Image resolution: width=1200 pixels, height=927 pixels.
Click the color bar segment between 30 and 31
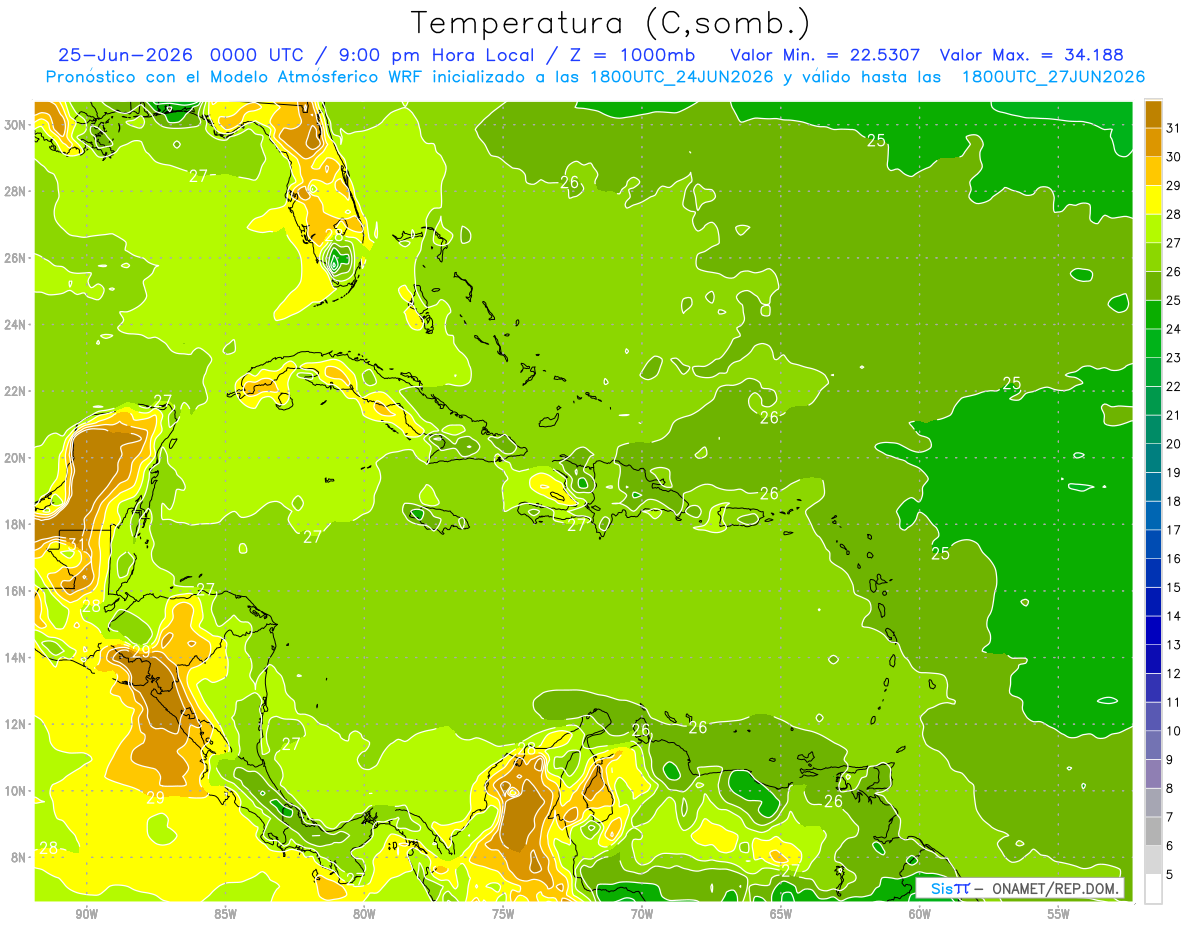(1153, 142)
